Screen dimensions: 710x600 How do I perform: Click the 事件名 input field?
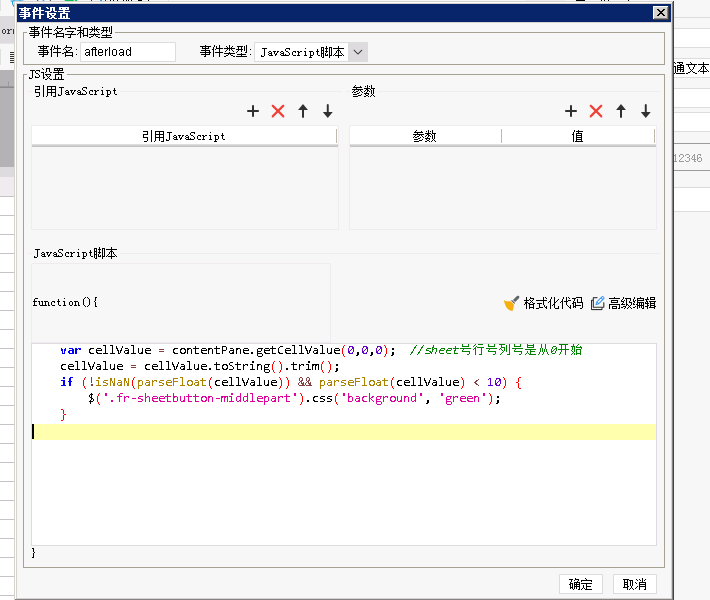click(x=127, y=52)
